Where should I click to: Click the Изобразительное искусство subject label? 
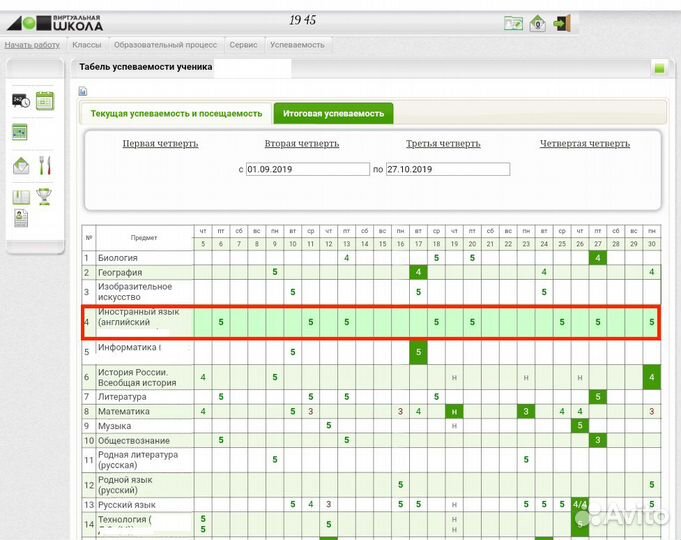point(135,292)
